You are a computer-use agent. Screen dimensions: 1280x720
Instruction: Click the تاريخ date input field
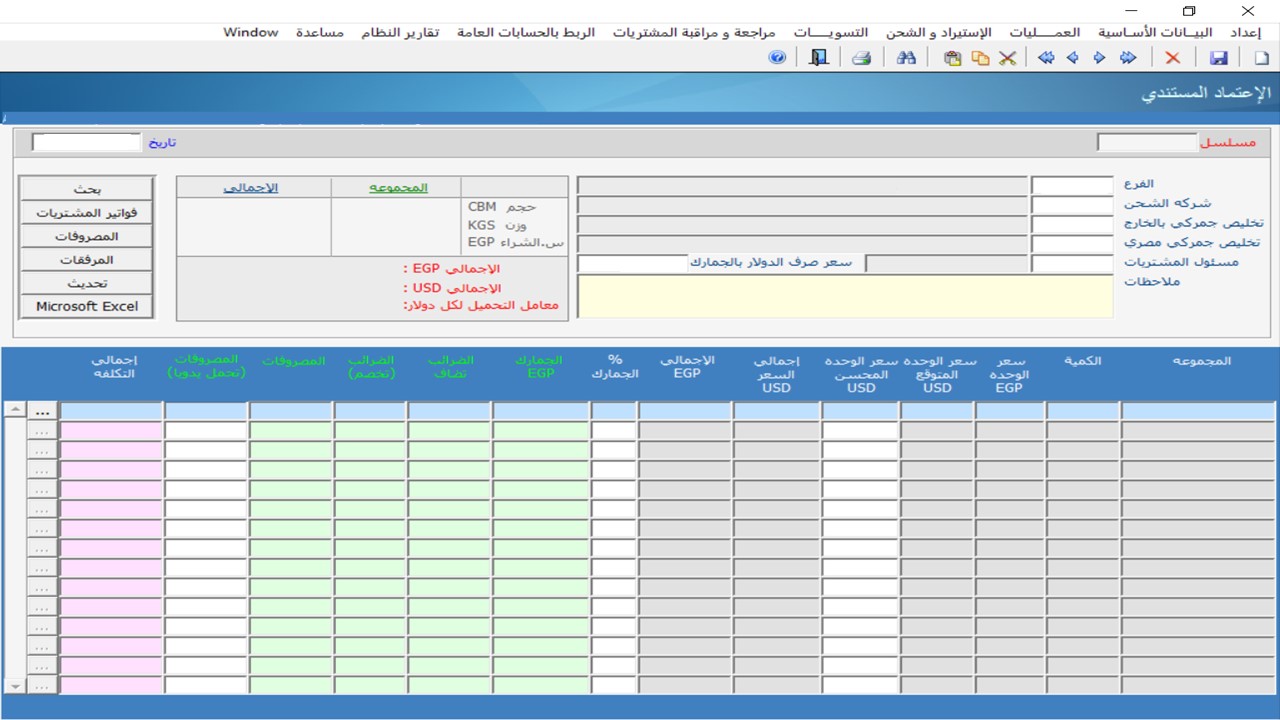[x=87, y=142]
